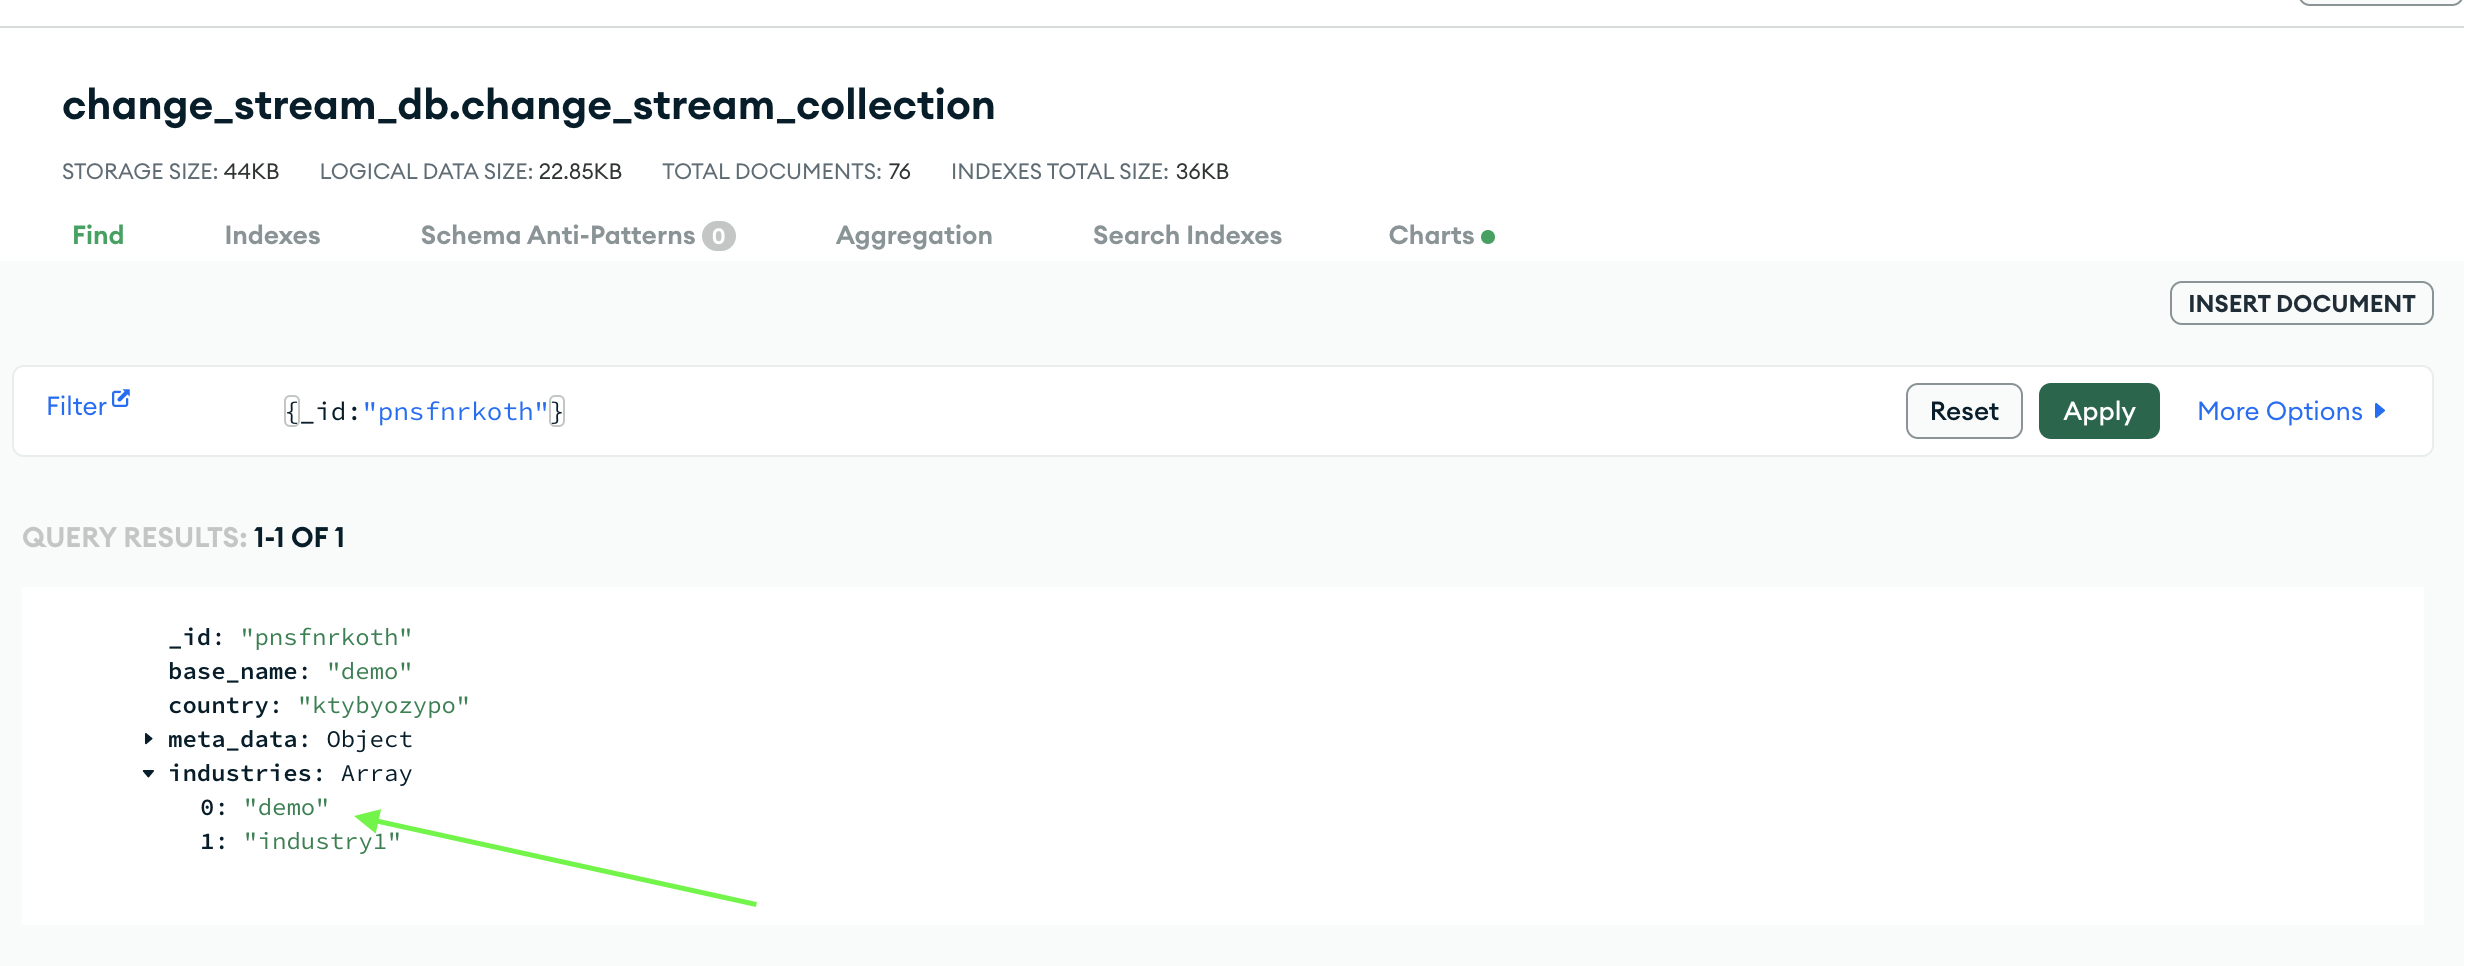Open the Aggregation tab
This screenshot has width=2482, height=966.
coord(914,235)
